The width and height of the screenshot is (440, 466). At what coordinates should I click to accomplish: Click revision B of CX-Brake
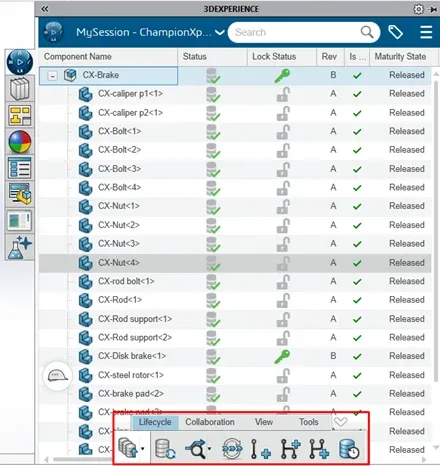tap(333, 75)
